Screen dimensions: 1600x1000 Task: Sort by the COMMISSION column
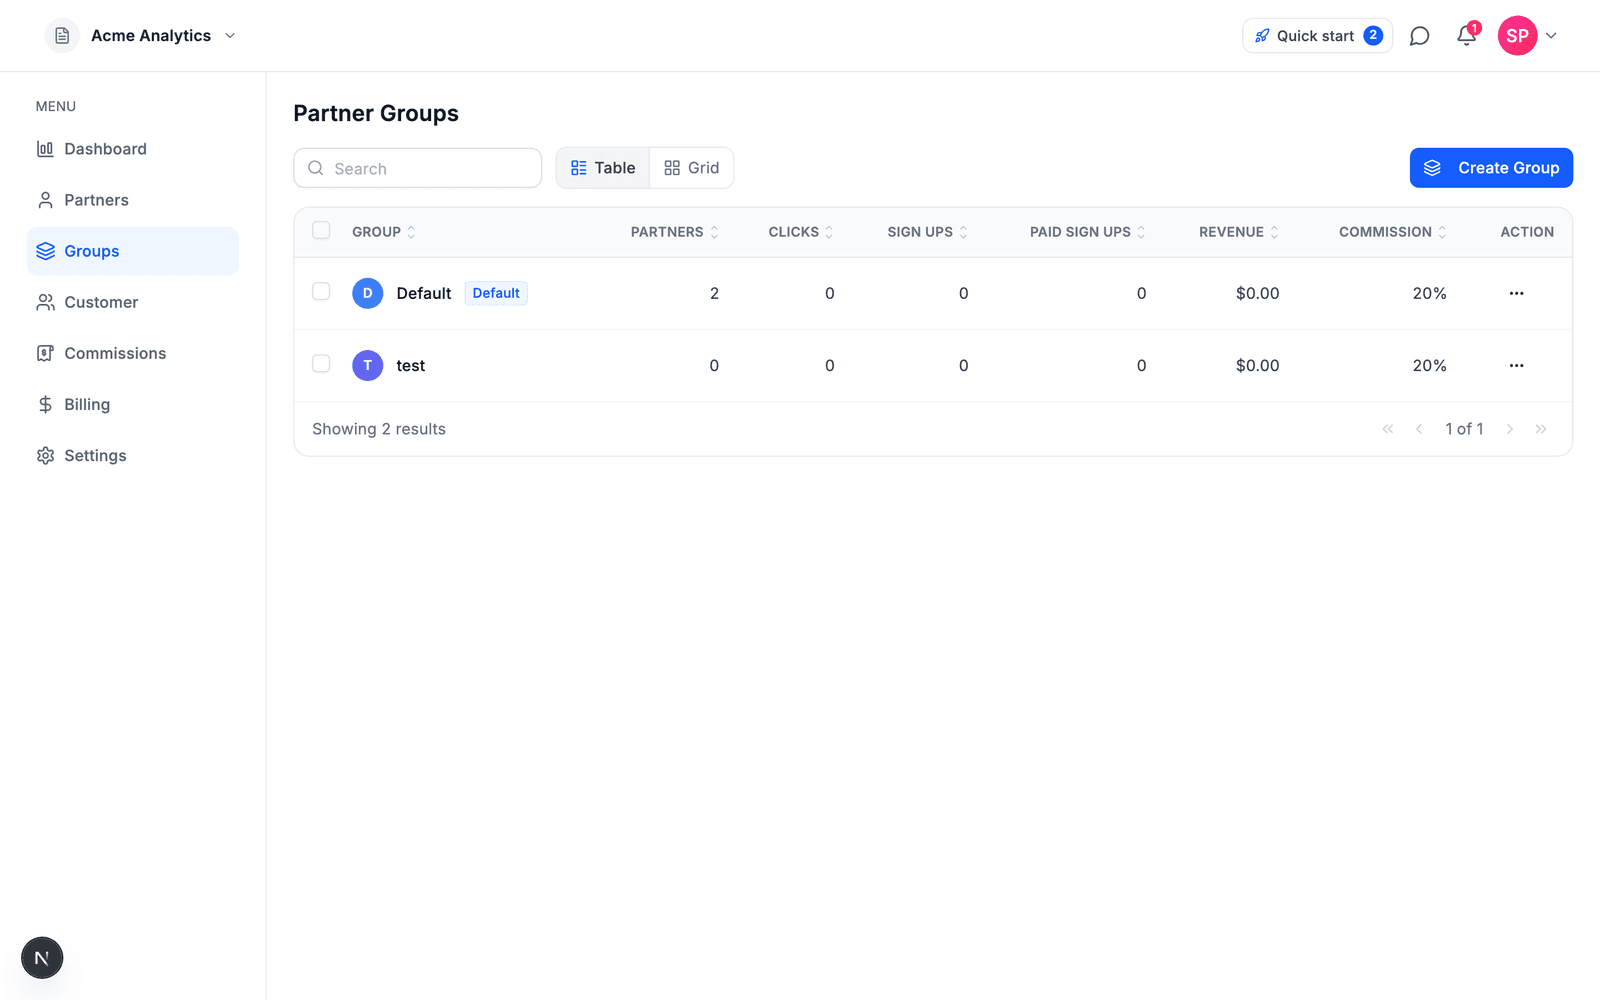coord(1393,232)
